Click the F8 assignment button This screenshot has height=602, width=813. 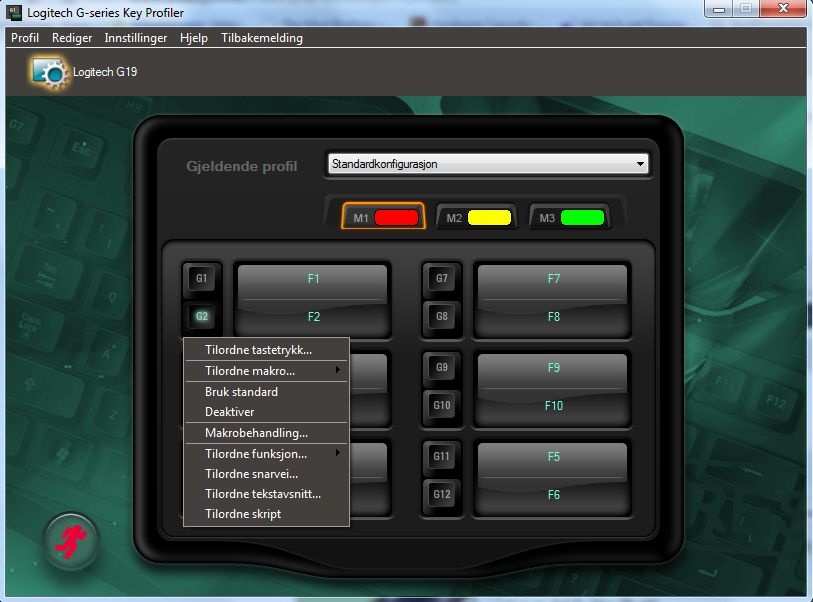(x=553, y=317)
